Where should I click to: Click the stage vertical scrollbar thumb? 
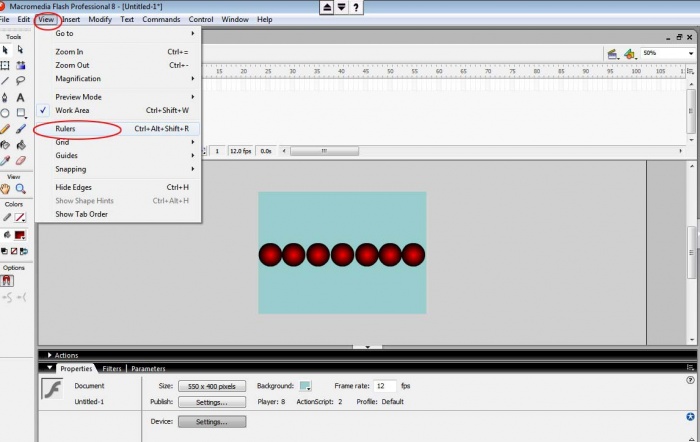point(692,252)
